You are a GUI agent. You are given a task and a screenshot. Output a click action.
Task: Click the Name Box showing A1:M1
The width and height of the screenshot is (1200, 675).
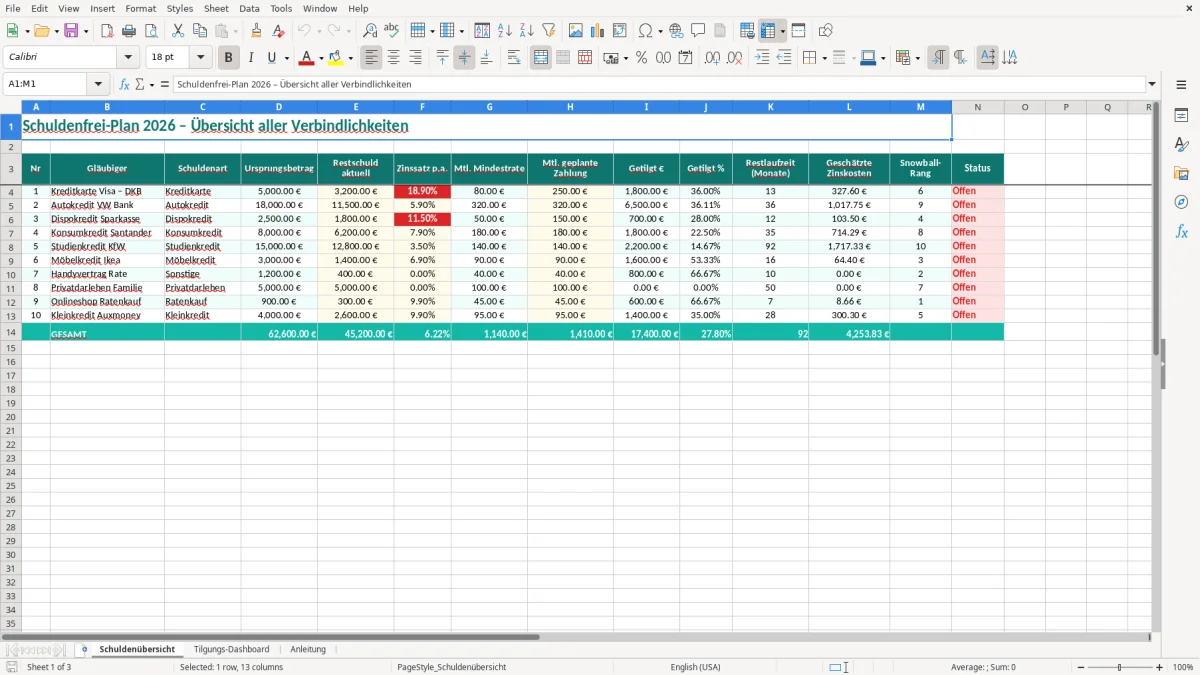46,84
